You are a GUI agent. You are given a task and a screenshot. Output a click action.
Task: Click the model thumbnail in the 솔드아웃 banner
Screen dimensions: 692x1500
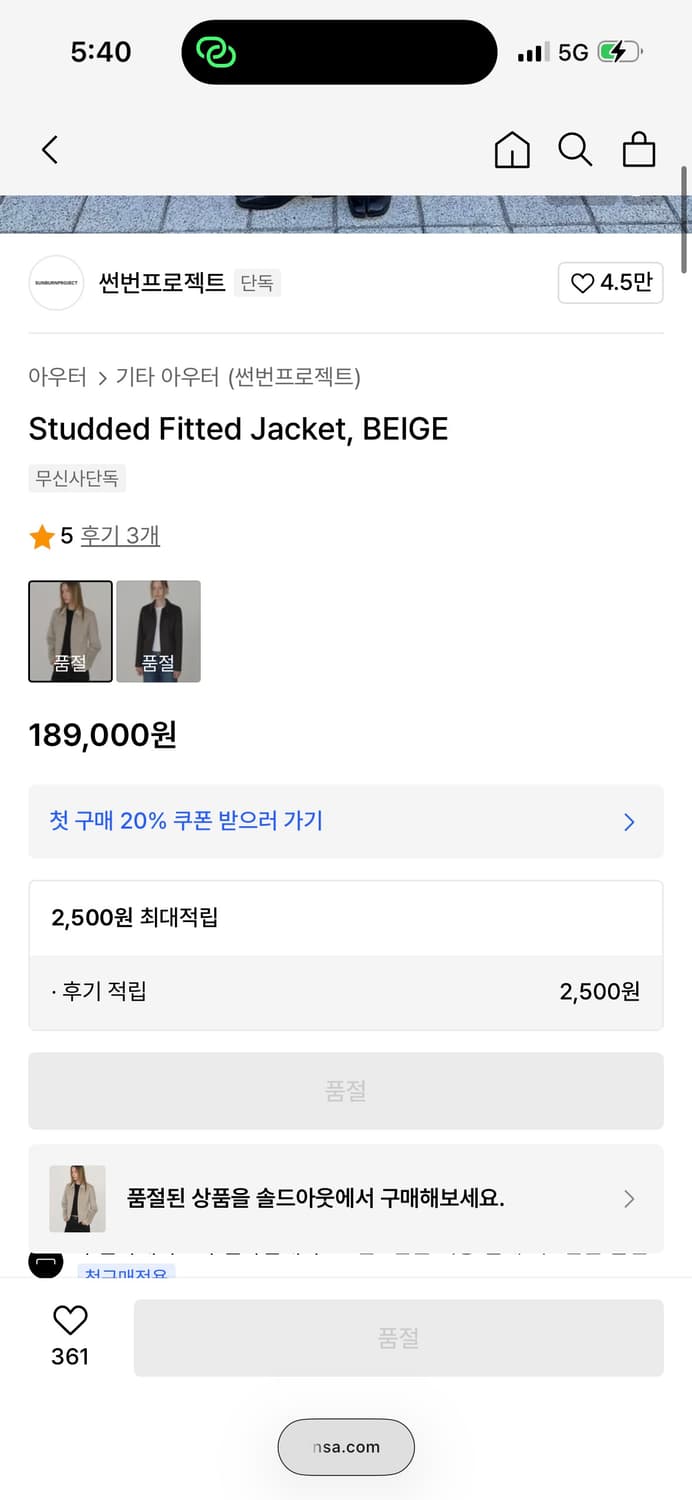77,1198
